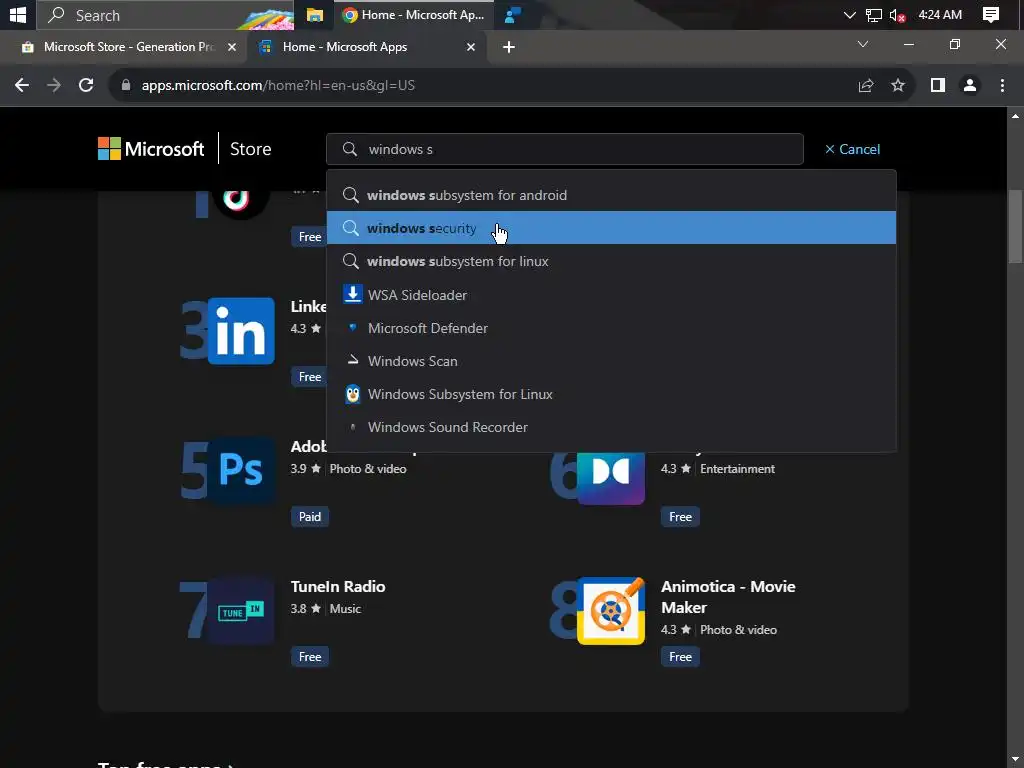
Task: Open Windows Sound Recorder app suggestion
Action: click(611, 427)
